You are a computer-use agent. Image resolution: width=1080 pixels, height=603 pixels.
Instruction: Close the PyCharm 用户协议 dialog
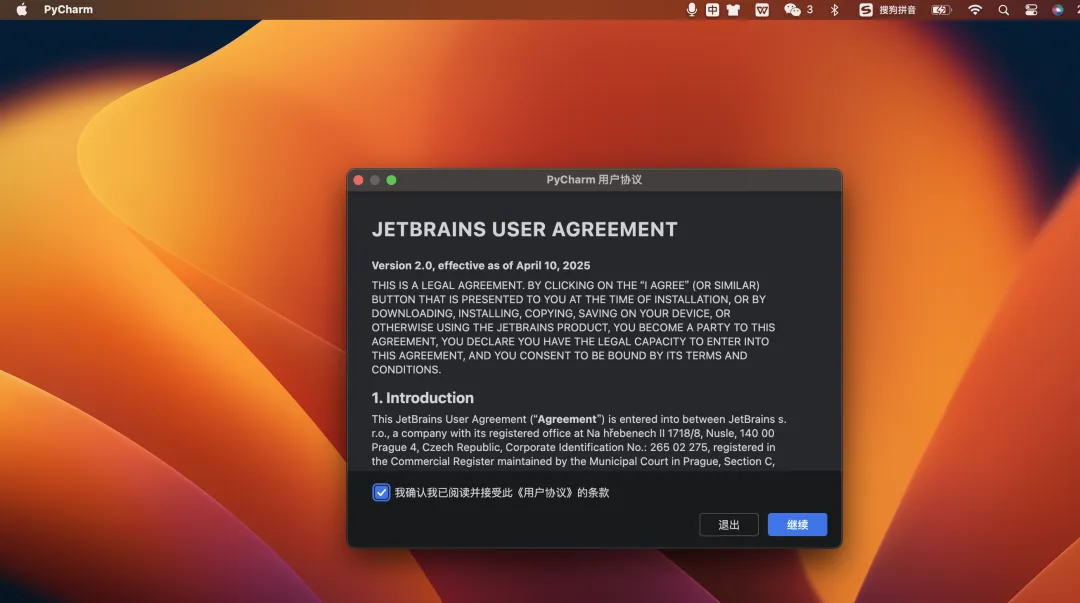pos(358,180)
